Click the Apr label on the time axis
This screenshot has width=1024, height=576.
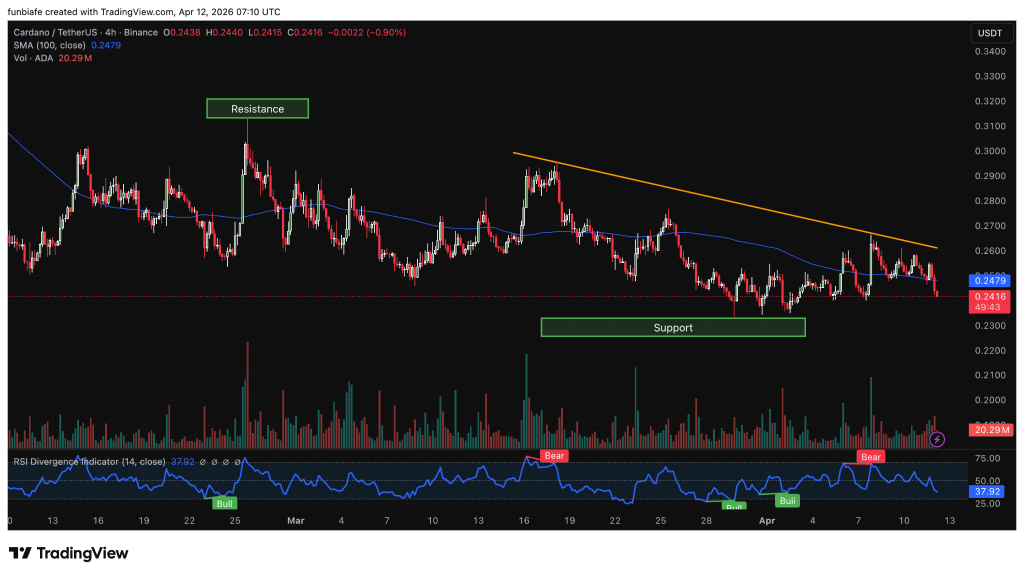point(767,521)
